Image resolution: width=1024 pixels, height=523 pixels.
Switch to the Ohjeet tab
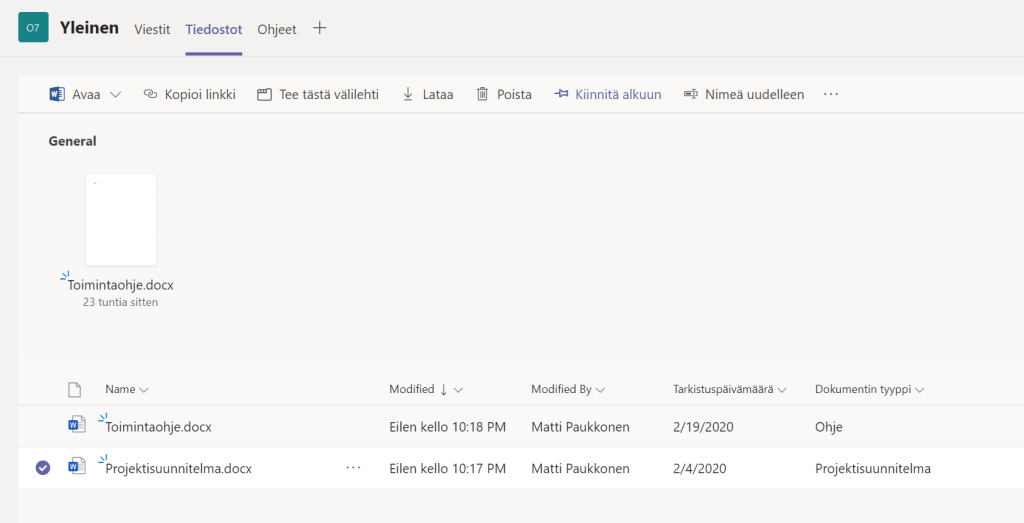coord(277,29)
